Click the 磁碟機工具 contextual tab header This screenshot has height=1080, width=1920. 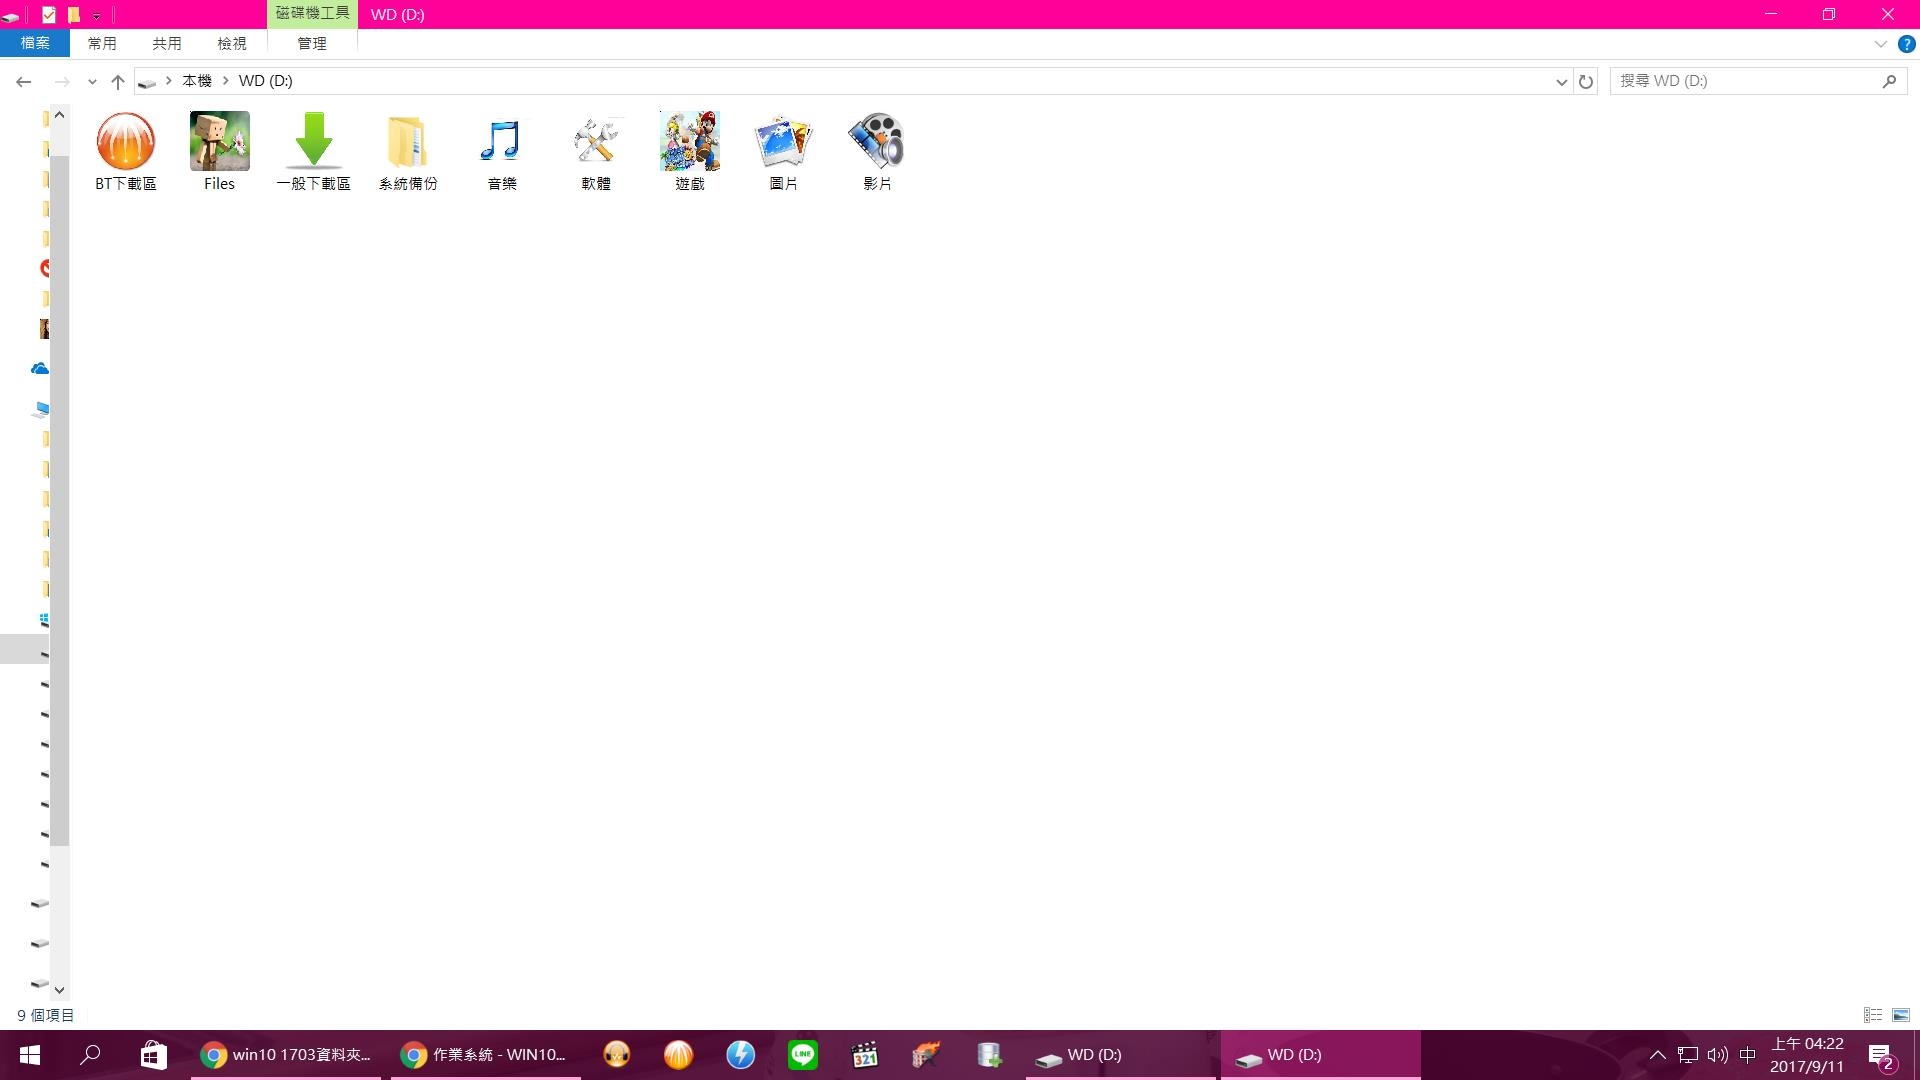(x=312, y=14)
